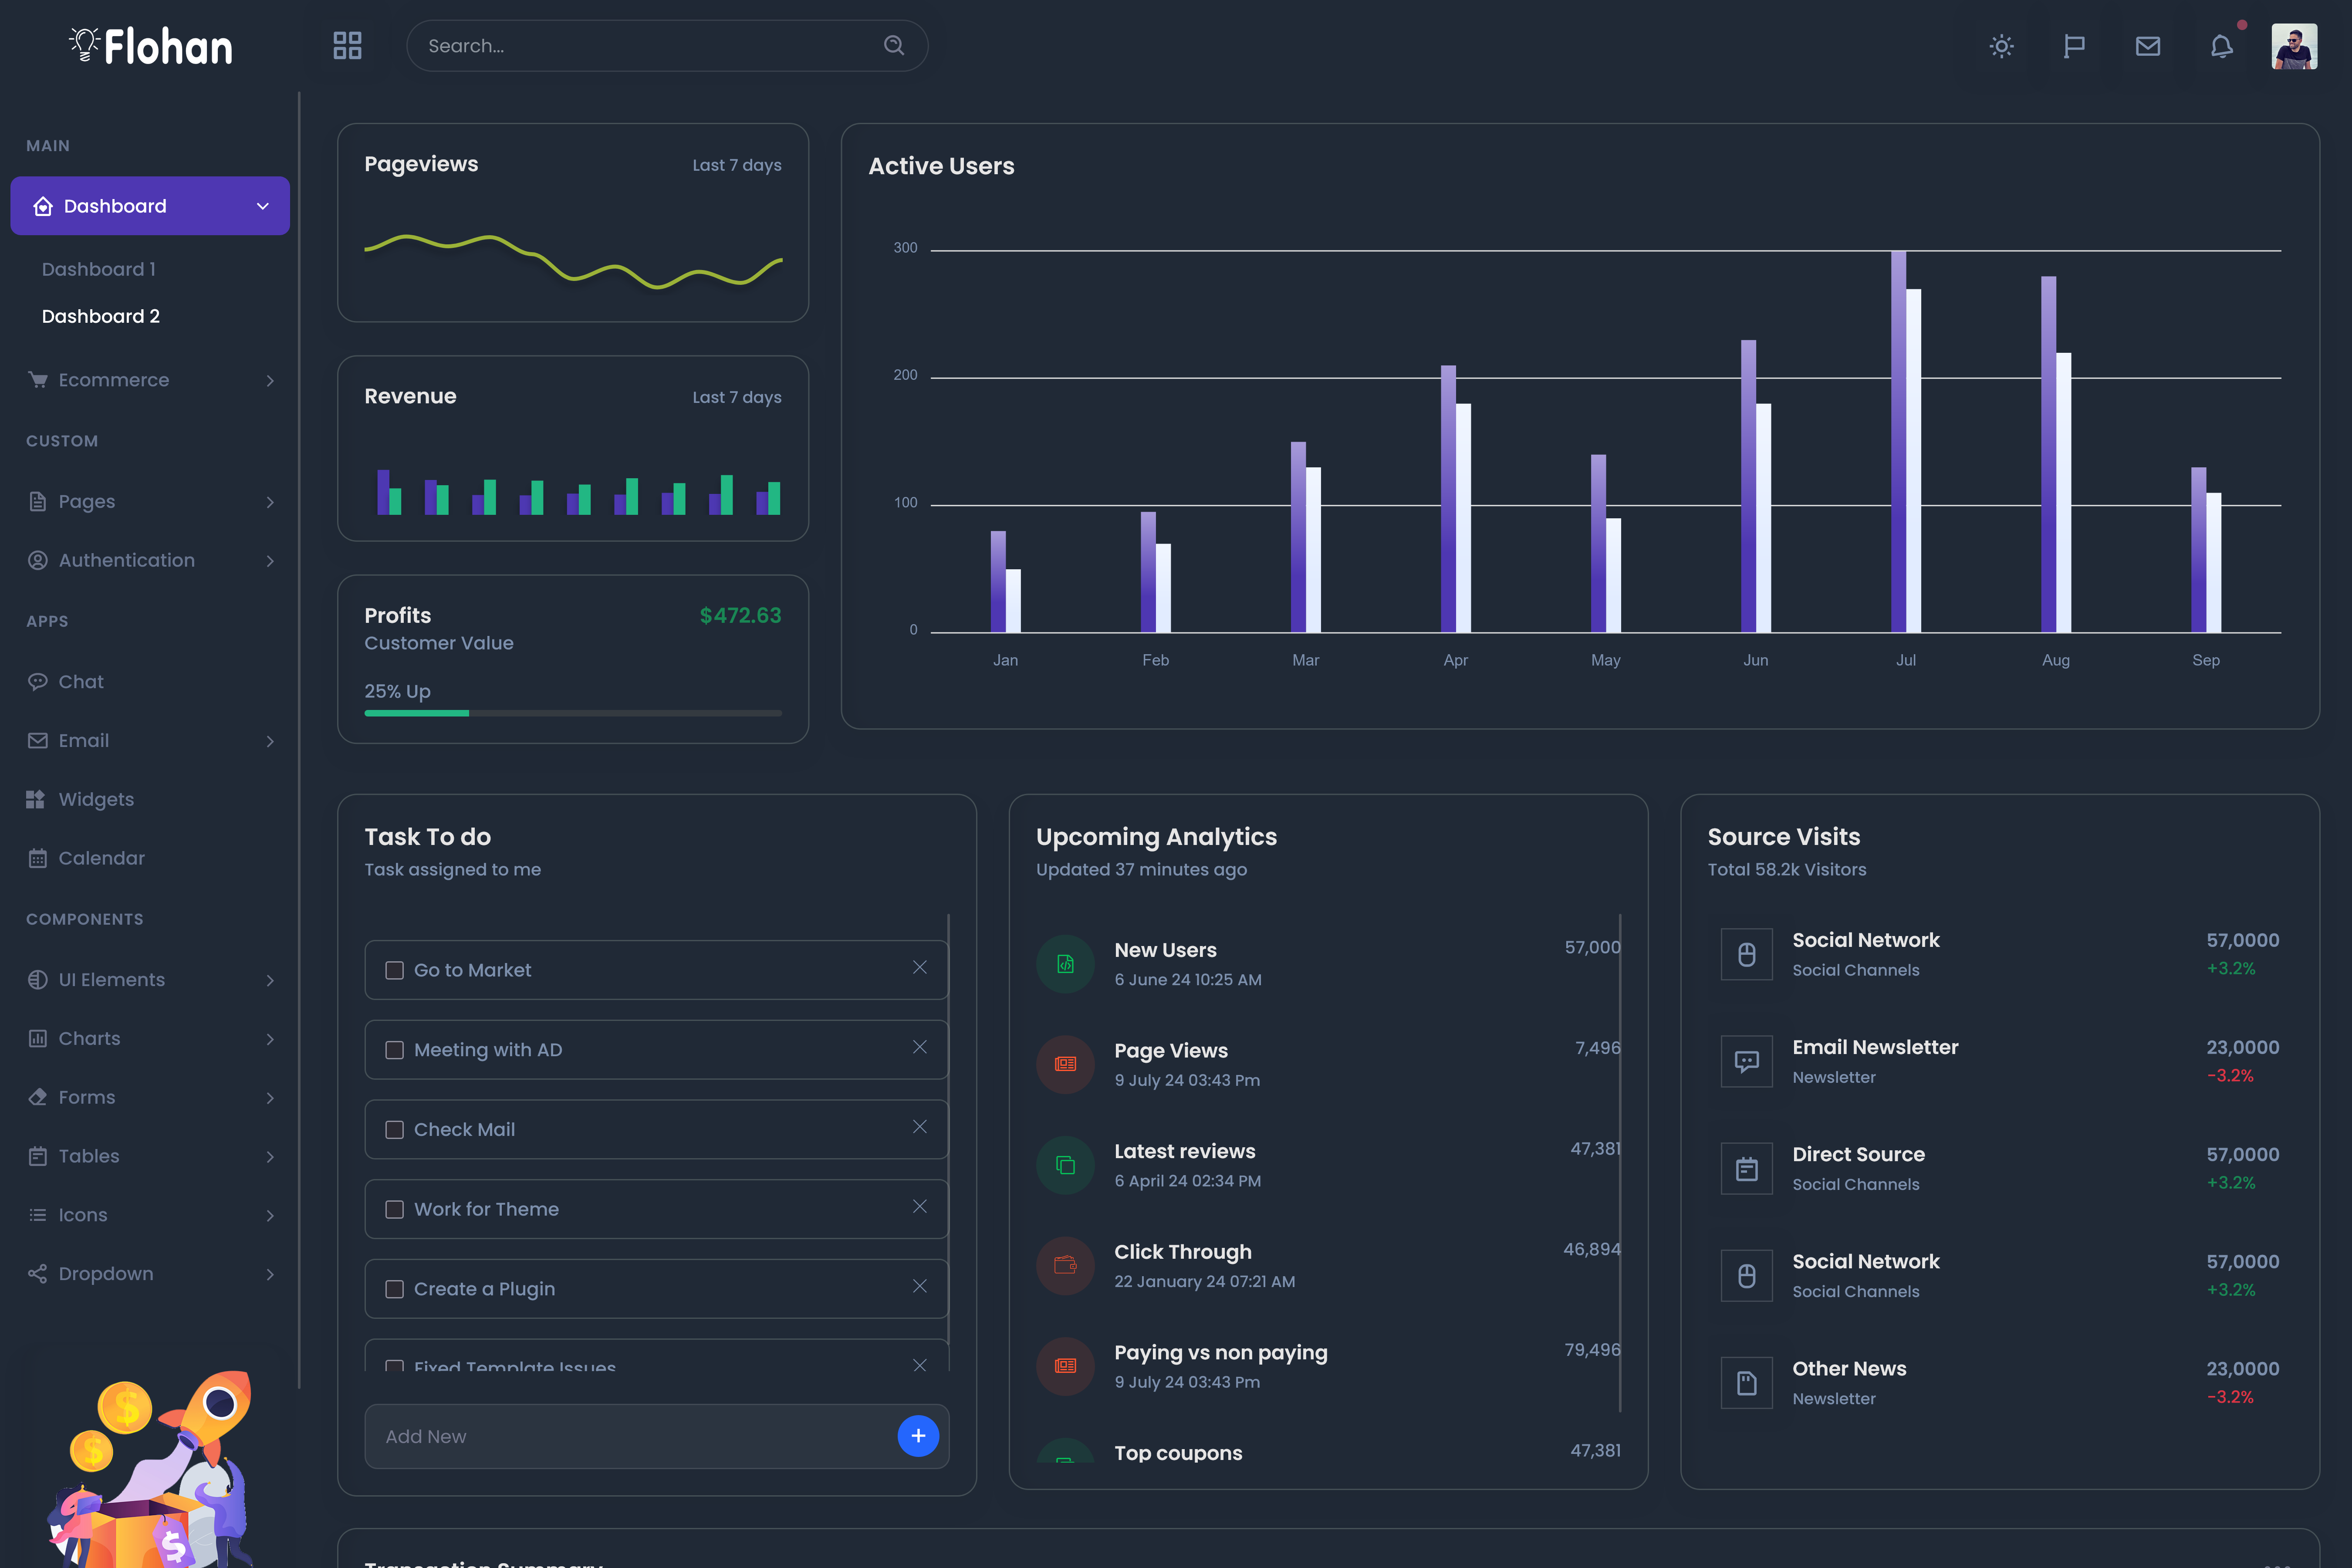Mark Work for Theme as done
The width and height of the screenshot is (2352, 1568).
[395, 1210]
